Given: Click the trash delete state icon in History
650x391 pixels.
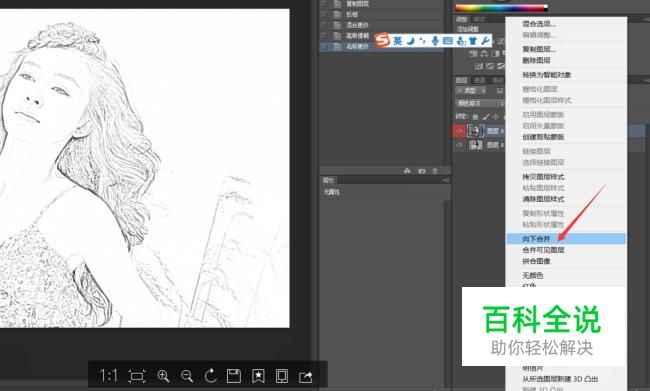Looking at the screenshot, I should click(x=435, y=171).
